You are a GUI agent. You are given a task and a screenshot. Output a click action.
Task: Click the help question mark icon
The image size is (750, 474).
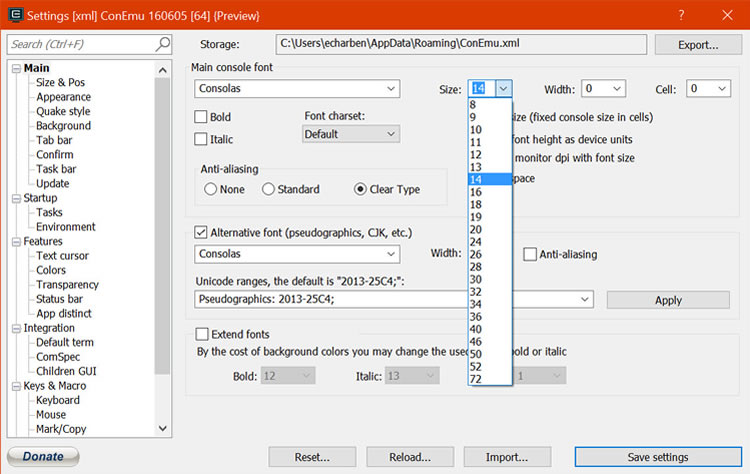coord(681,15)
